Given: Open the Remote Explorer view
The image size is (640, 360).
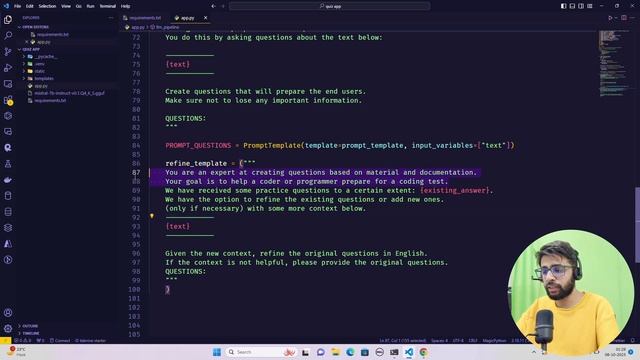Looking at the screenshot, I should click(8, 84).
